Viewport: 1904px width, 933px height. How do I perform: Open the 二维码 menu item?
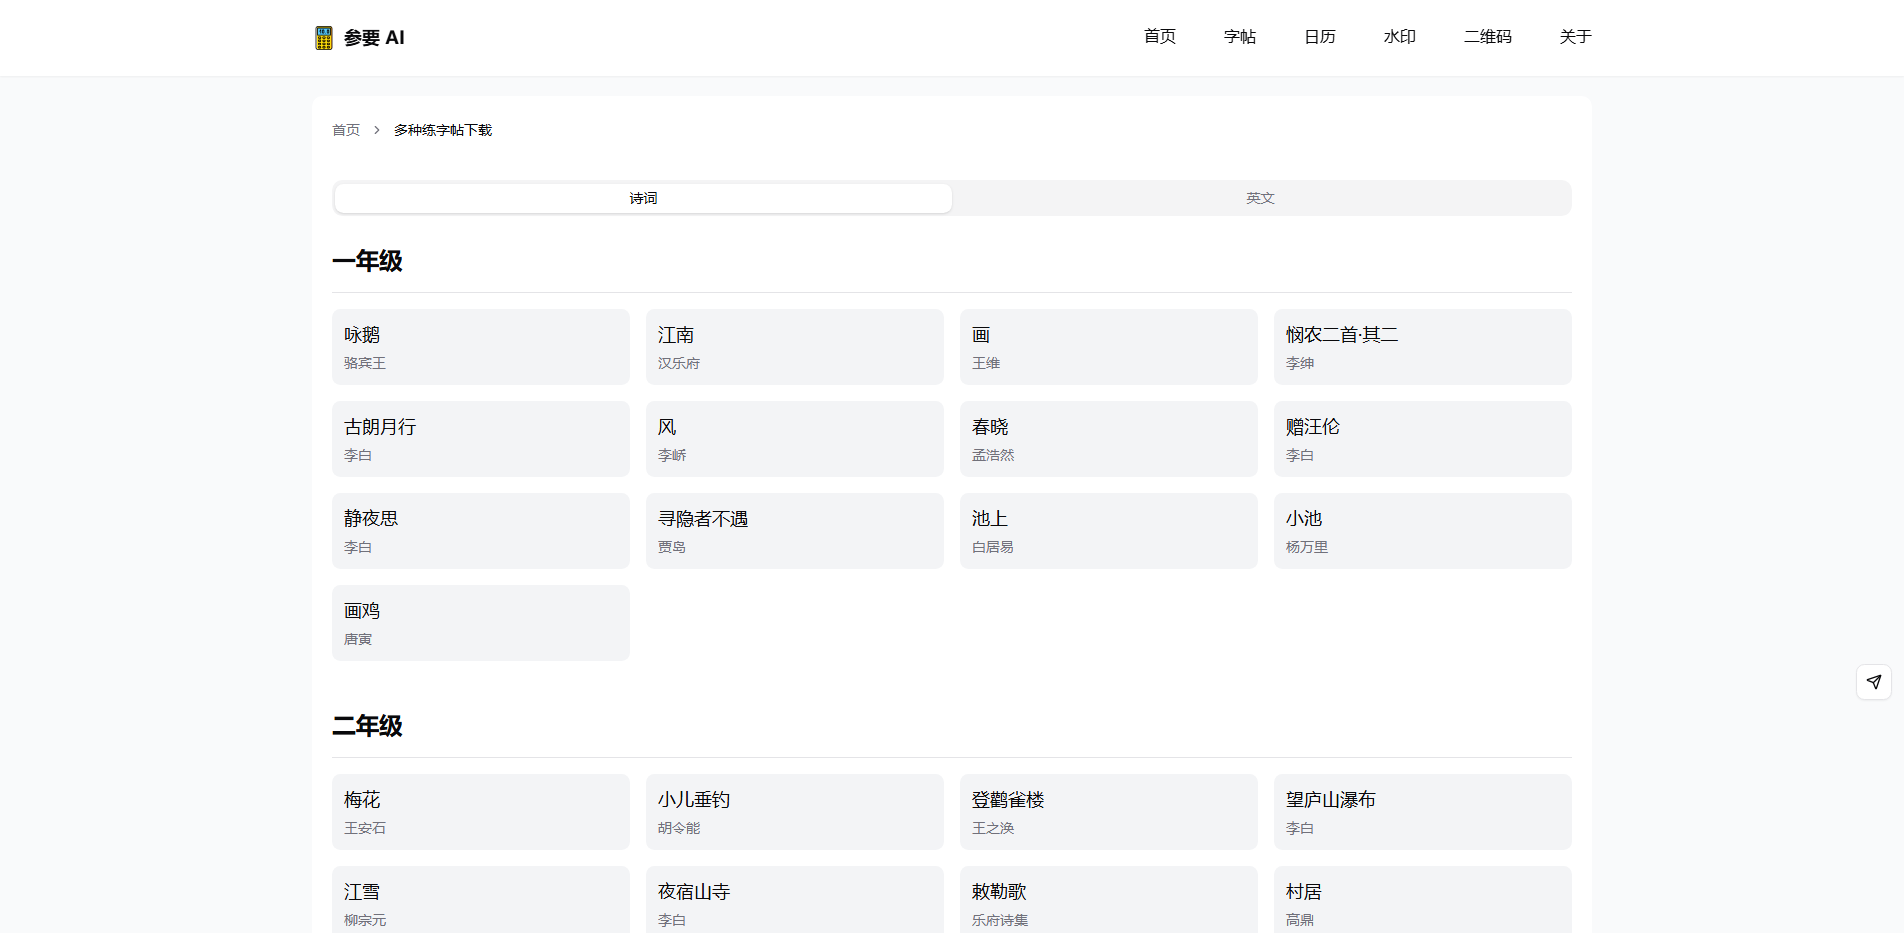point(1487,36)
